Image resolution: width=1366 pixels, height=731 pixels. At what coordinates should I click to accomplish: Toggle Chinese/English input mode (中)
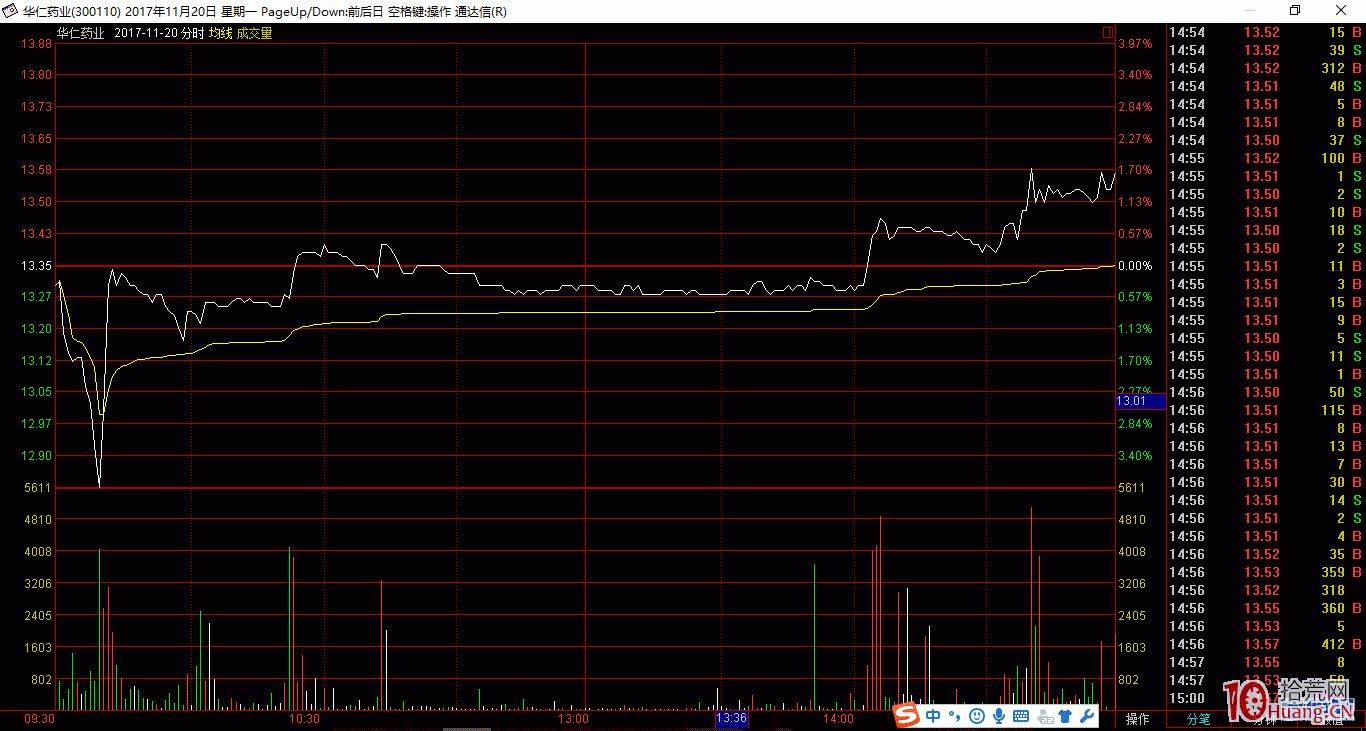coord(932,716)
